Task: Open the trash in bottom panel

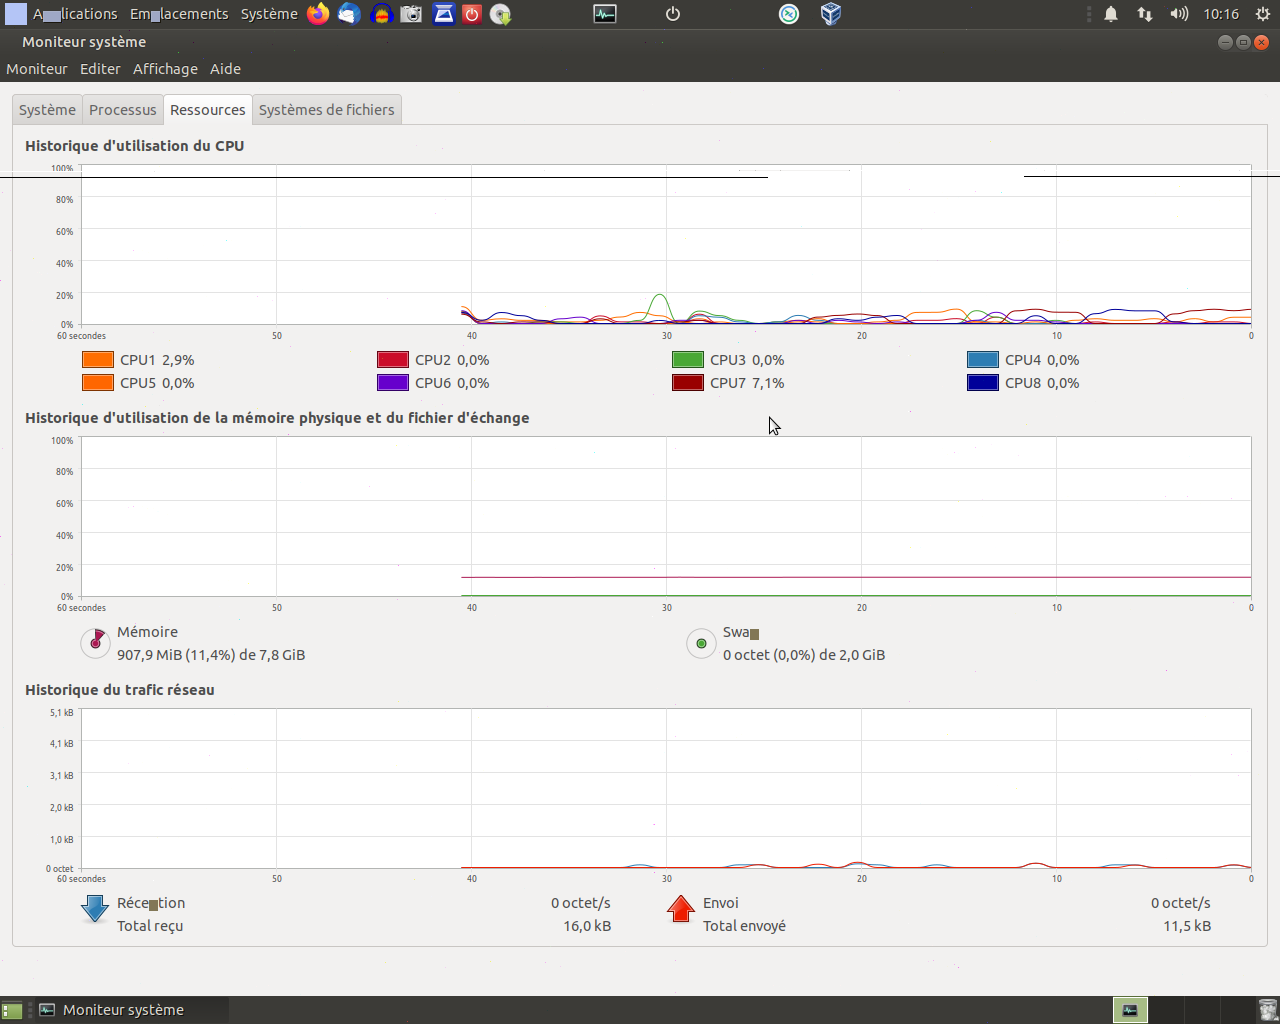Action: [x=1267, y=1010]
